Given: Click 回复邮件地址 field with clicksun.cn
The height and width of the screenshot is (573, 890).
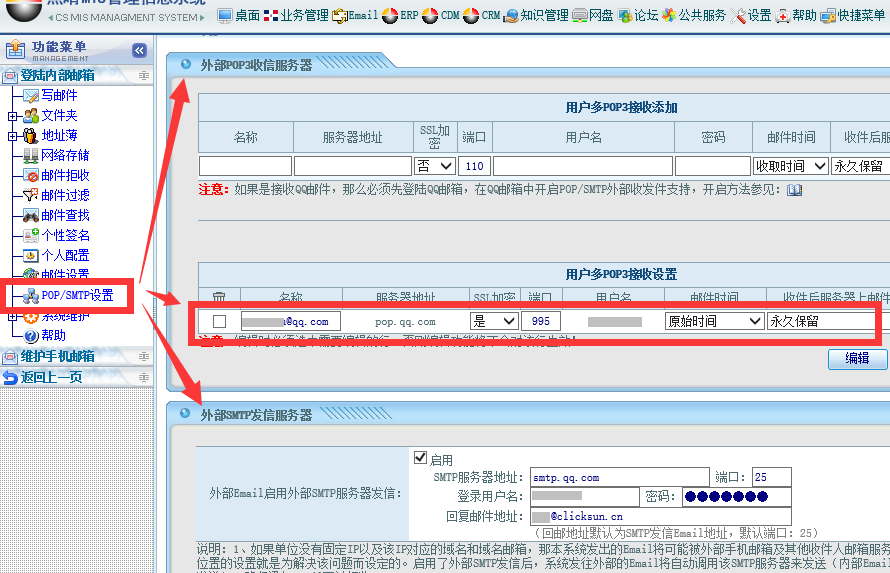Looking at the screenshot, I should point(661,516).
